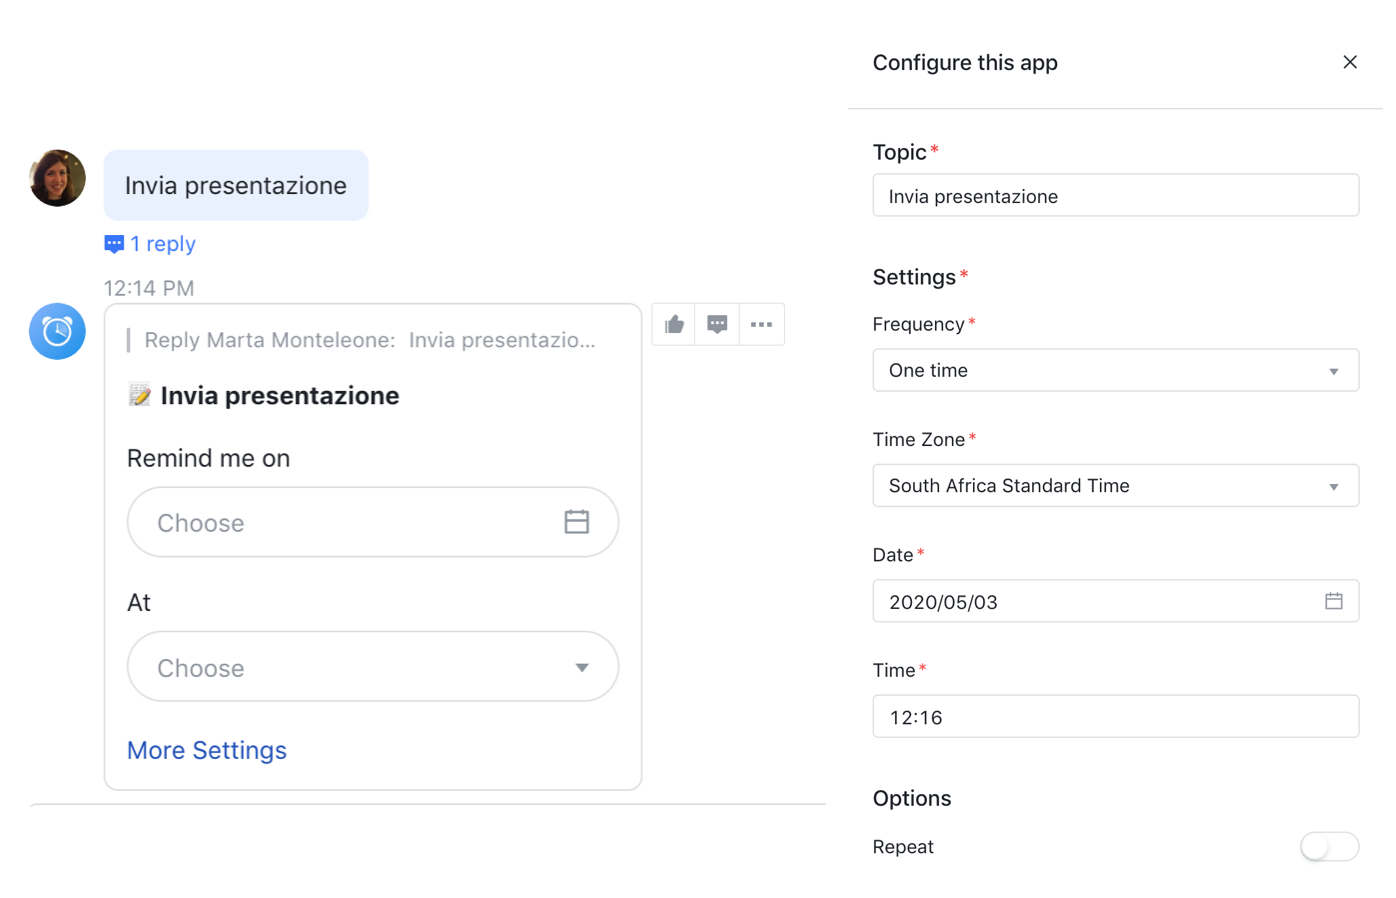This screenshot has height=898, width=1396.
Task: Click the calendar icon in Remind me on
Action: (x=576, y=521)
